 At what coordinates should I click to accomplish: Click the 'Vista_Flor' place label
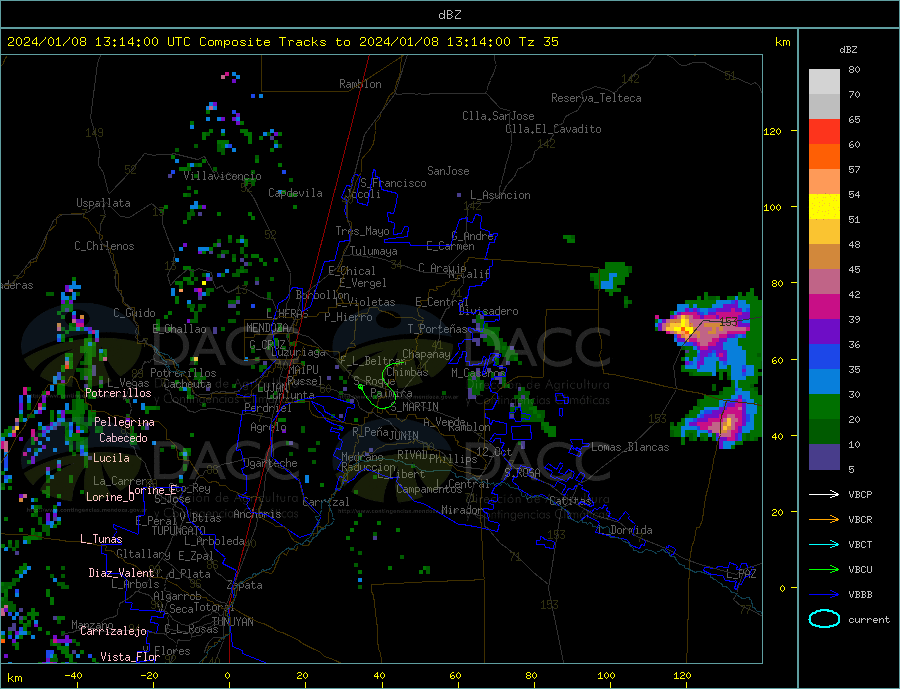point(130,657)
